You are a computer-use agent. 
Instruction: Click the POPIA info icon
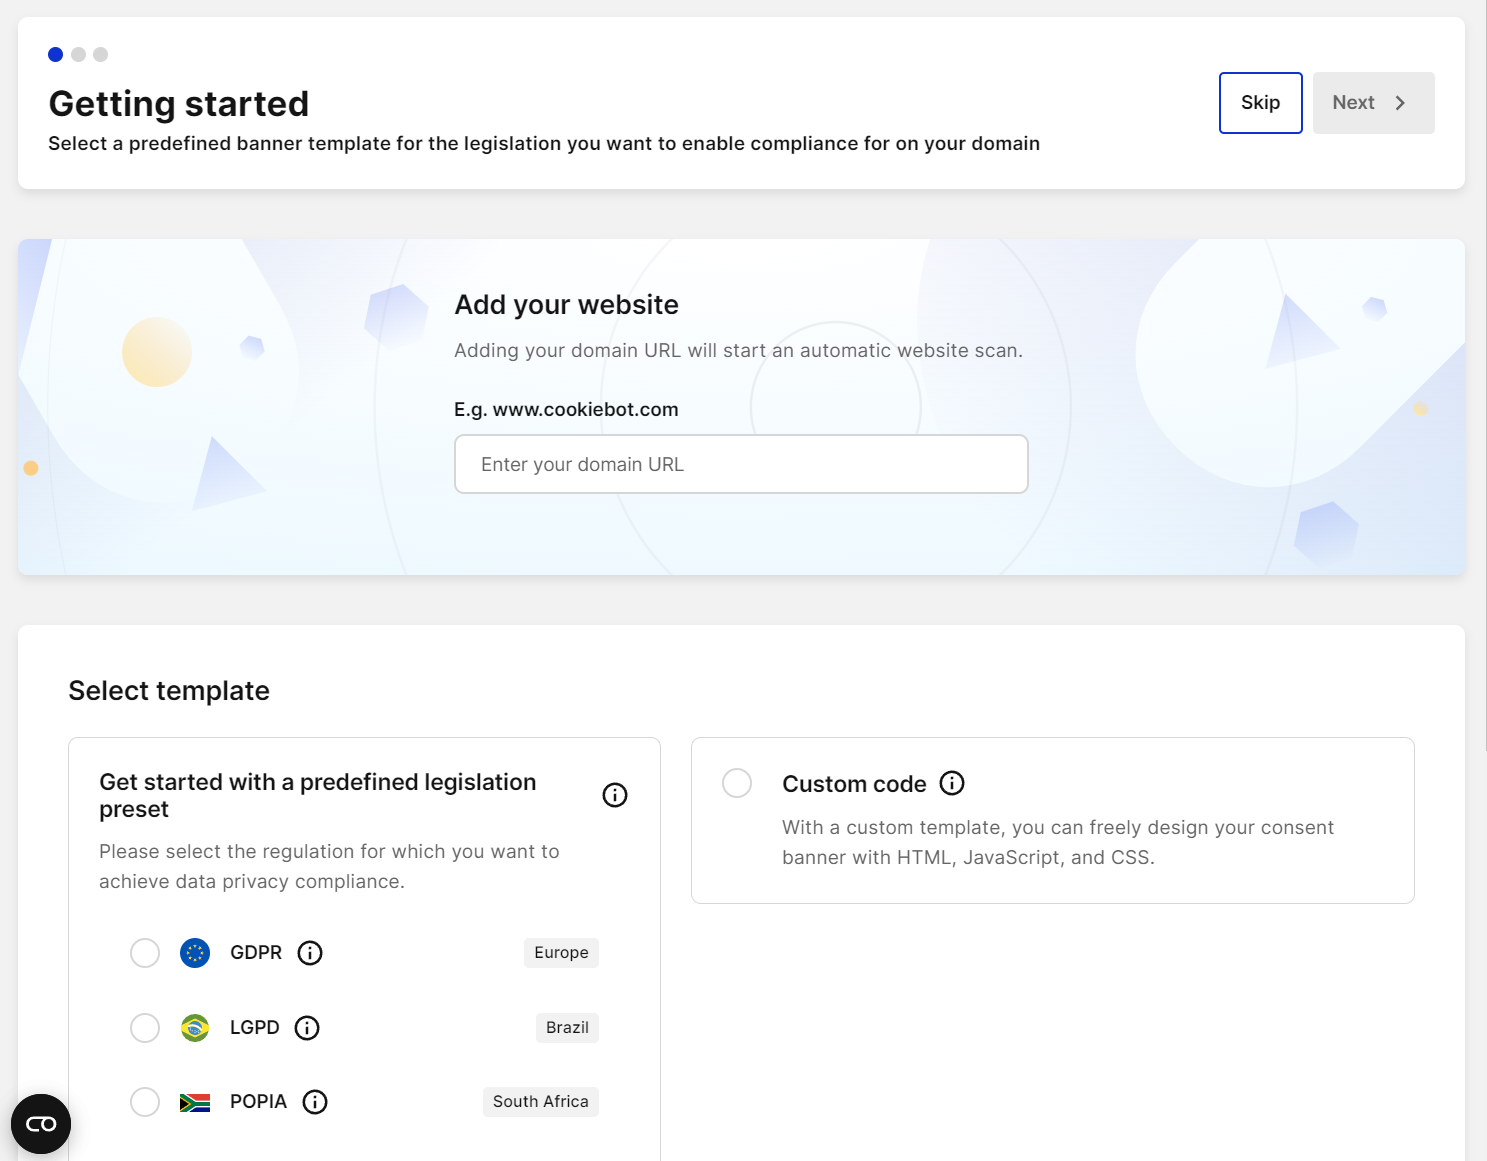pos(315,1102)
